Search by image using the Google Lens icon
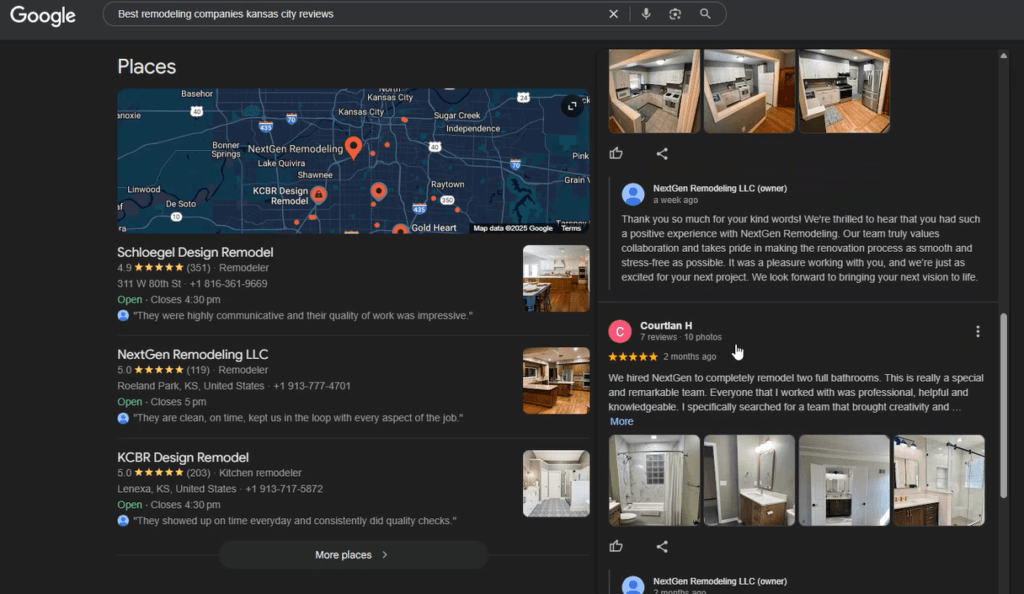 click(x=675, y=14)
